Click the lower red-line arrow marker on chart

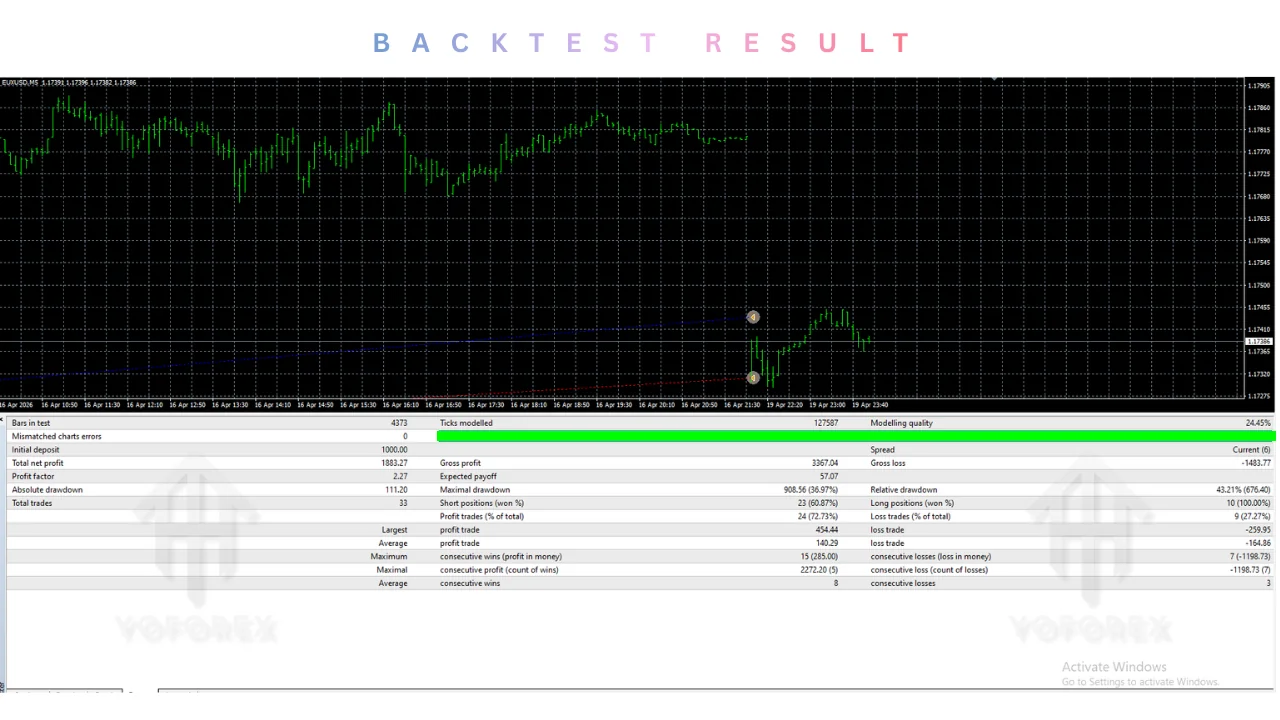tap(753, 378)
